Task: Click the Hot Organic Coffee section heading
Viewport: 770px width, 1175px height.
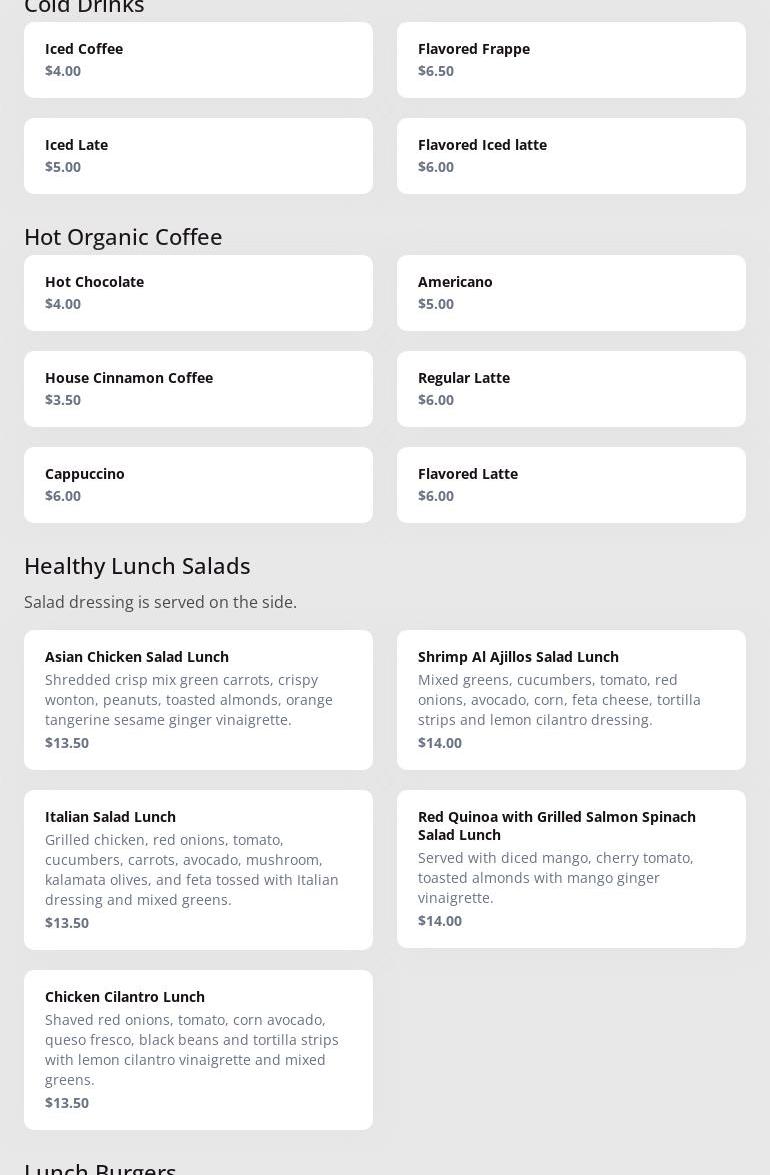Action: [x=123, y=237]
